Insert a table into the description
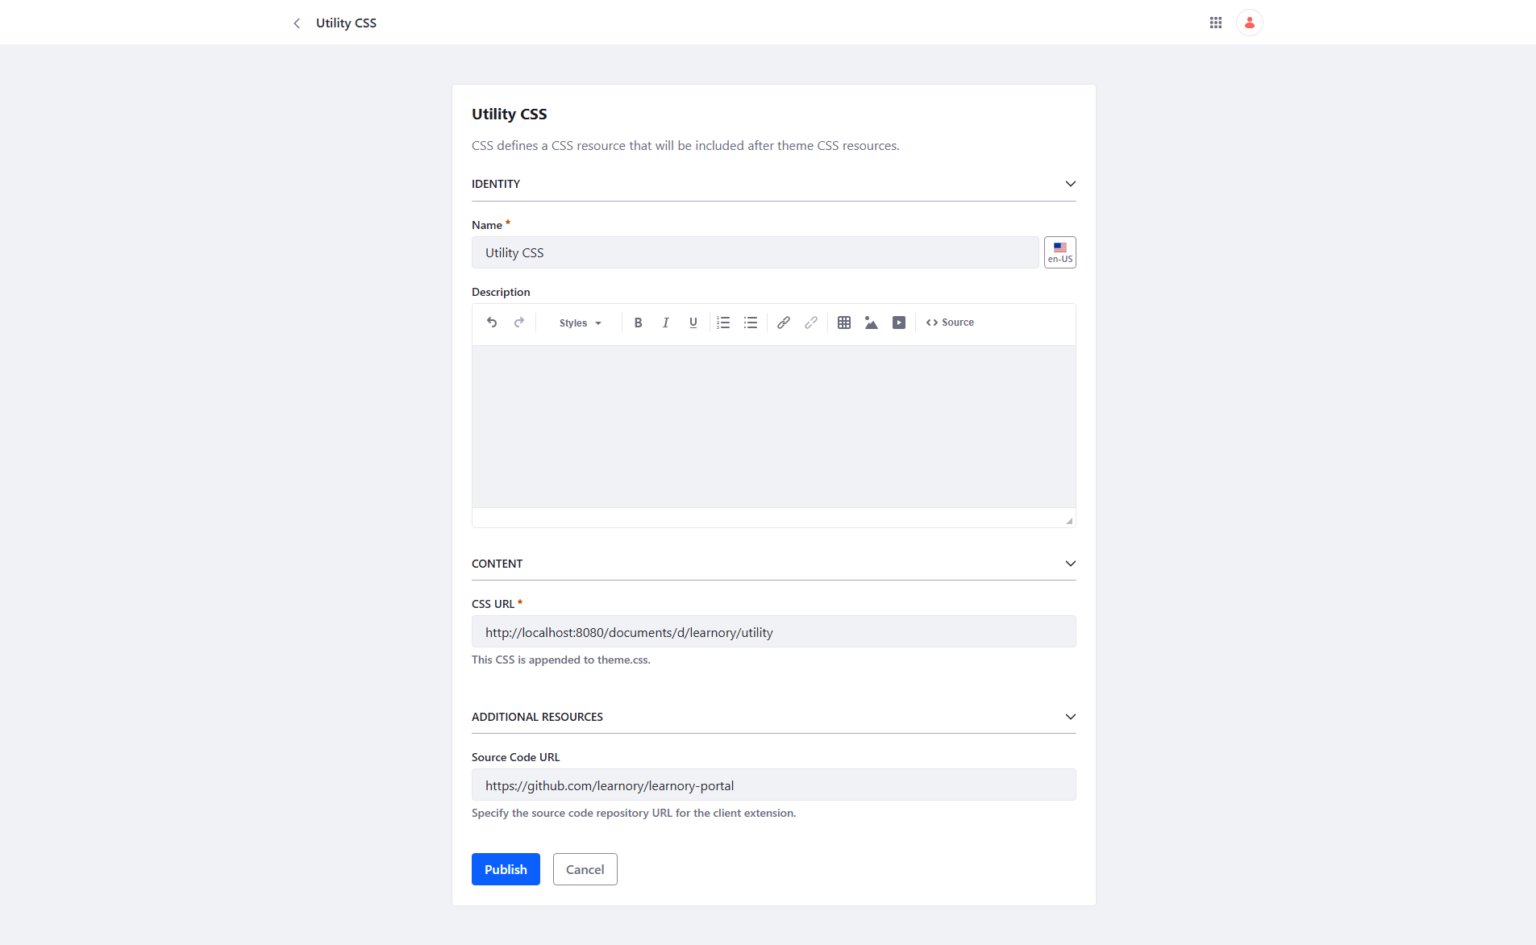Image resolution: width=1536 pixels, height=945 pixels. (x=844, y=322)
